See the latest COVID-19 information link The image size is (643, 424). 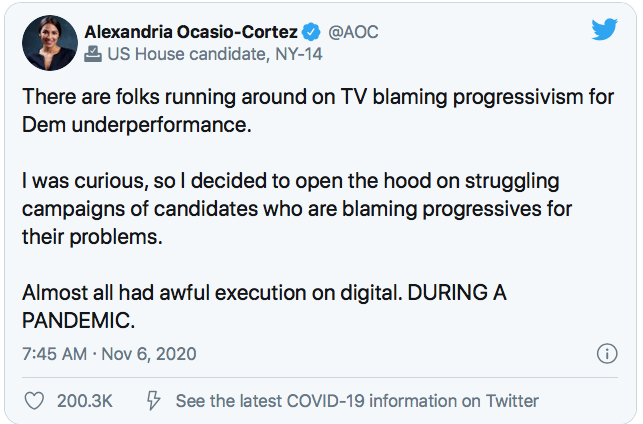click(357, 401)
